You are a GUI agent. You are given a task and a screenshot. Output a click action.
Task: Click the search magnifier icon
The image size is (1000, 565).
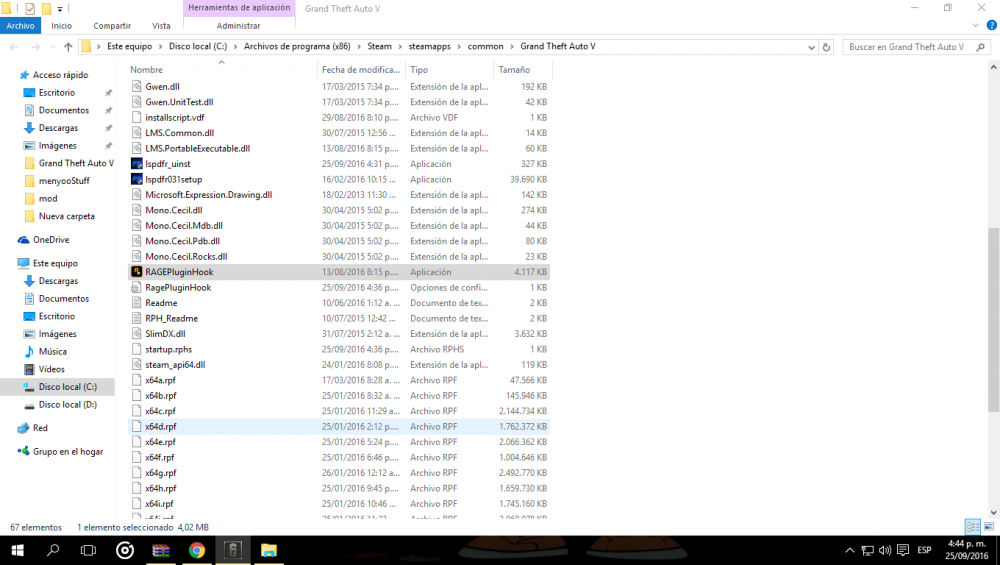tap(981, 47)
